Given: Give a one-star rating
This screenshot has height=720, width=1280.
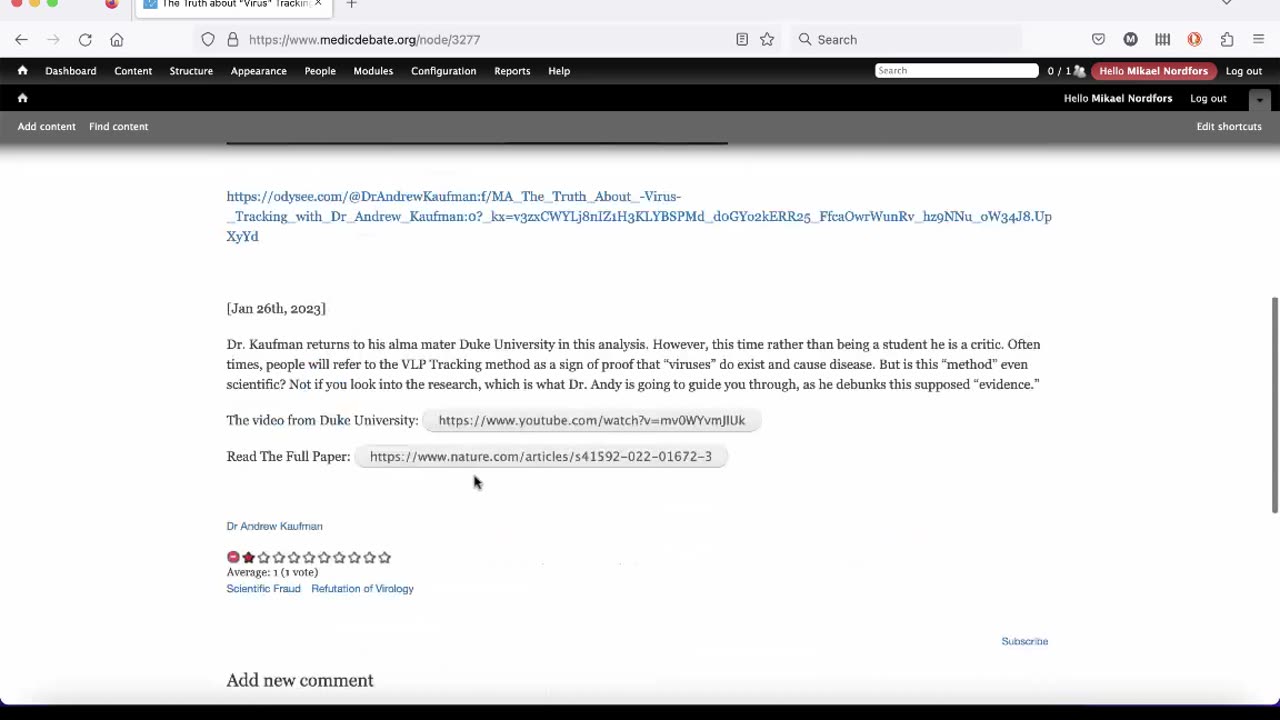Looking at the screenshot, I should (x=248, y=557).
